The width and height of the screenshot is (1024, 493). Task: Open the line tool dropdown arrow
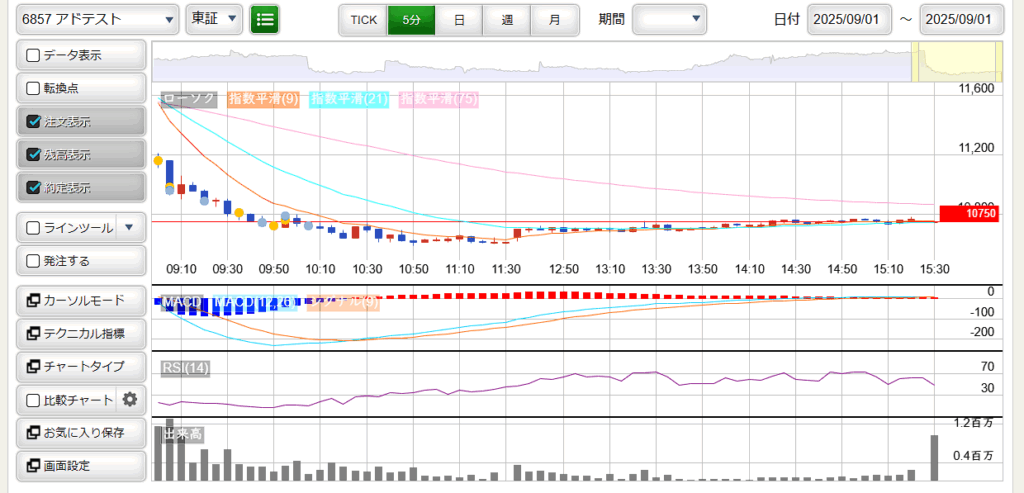[129, 227]
